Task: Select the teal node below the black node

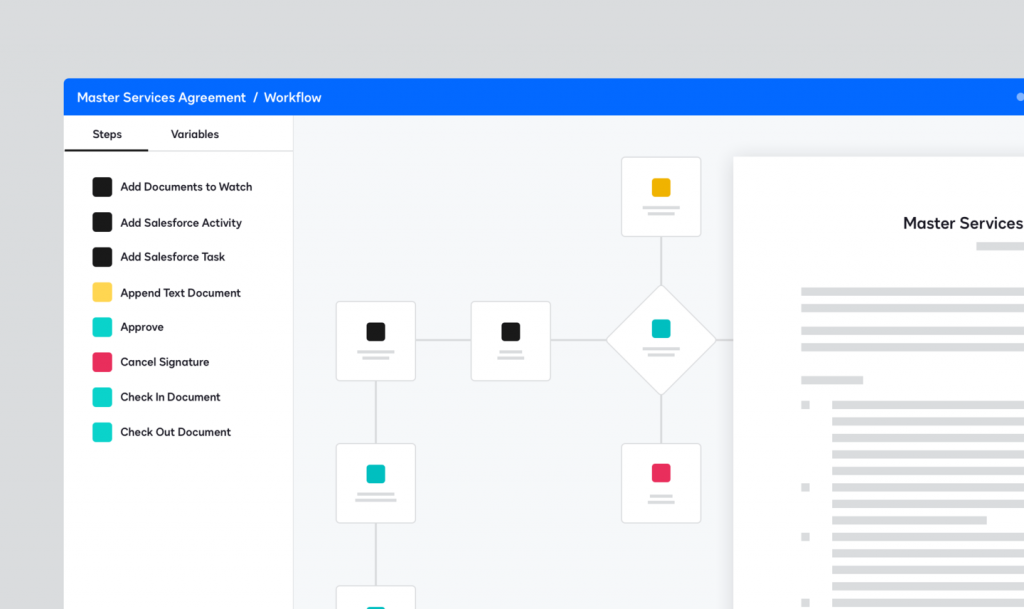Action: click(375, 483)
